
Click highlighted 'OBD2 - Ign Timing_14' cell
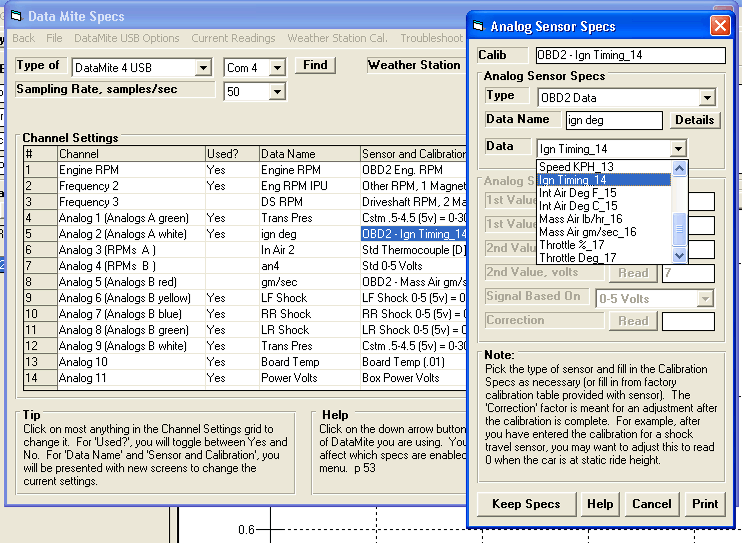(x=414, y=234)
